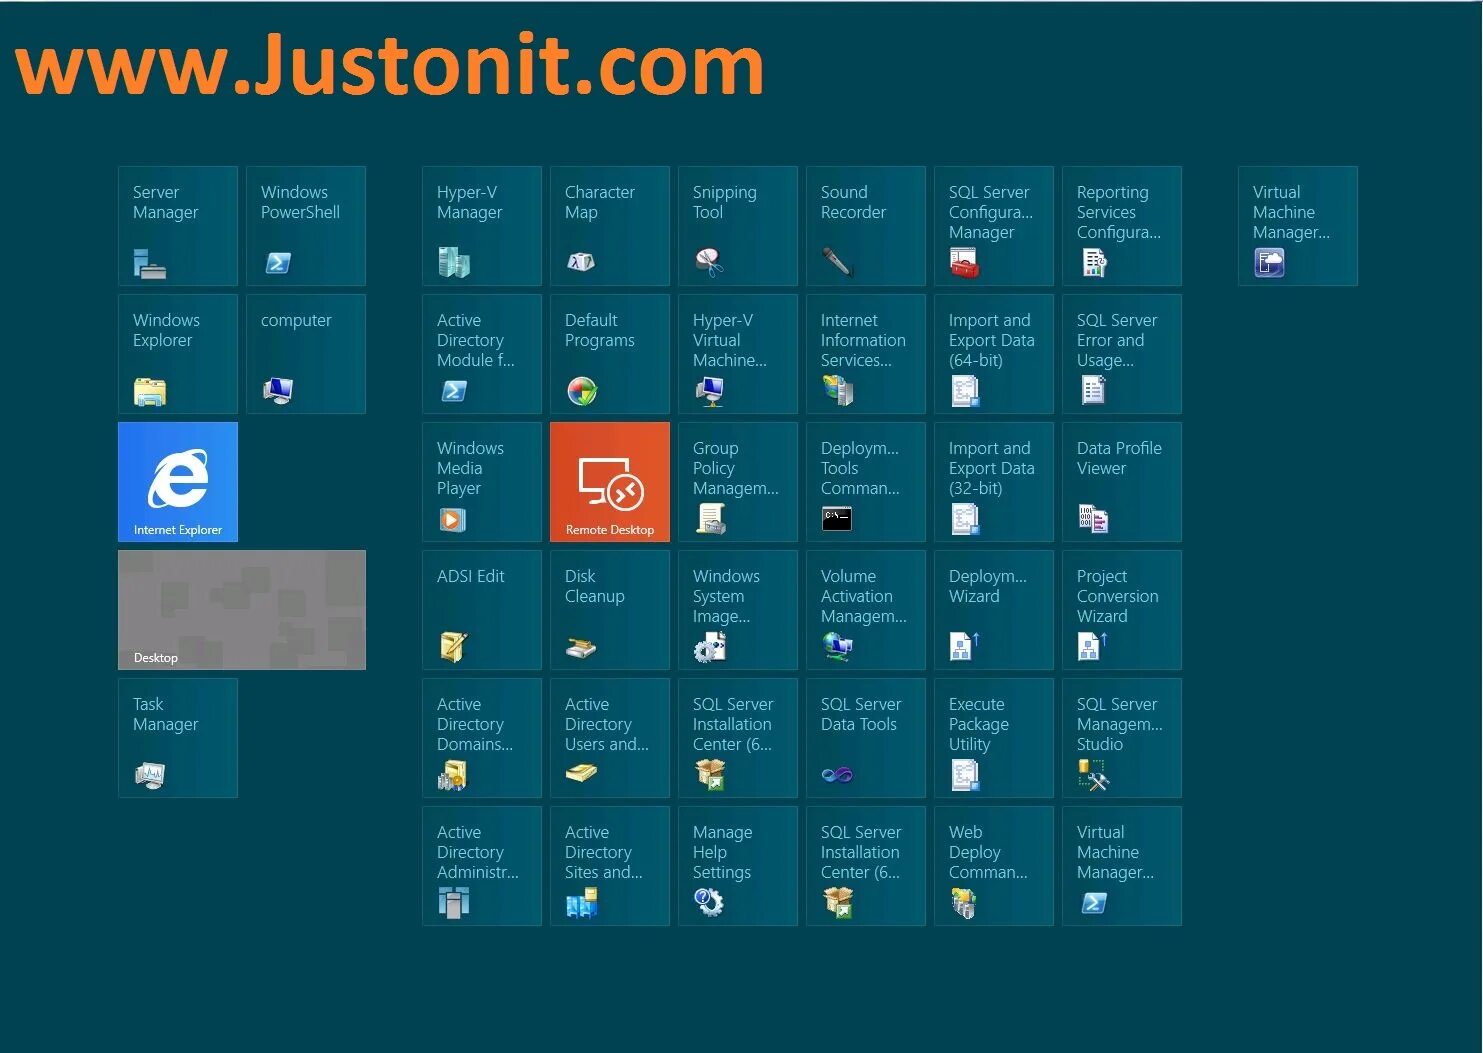Open Execute Package Utility tile

pyautogui.click(x=994, y=738)
